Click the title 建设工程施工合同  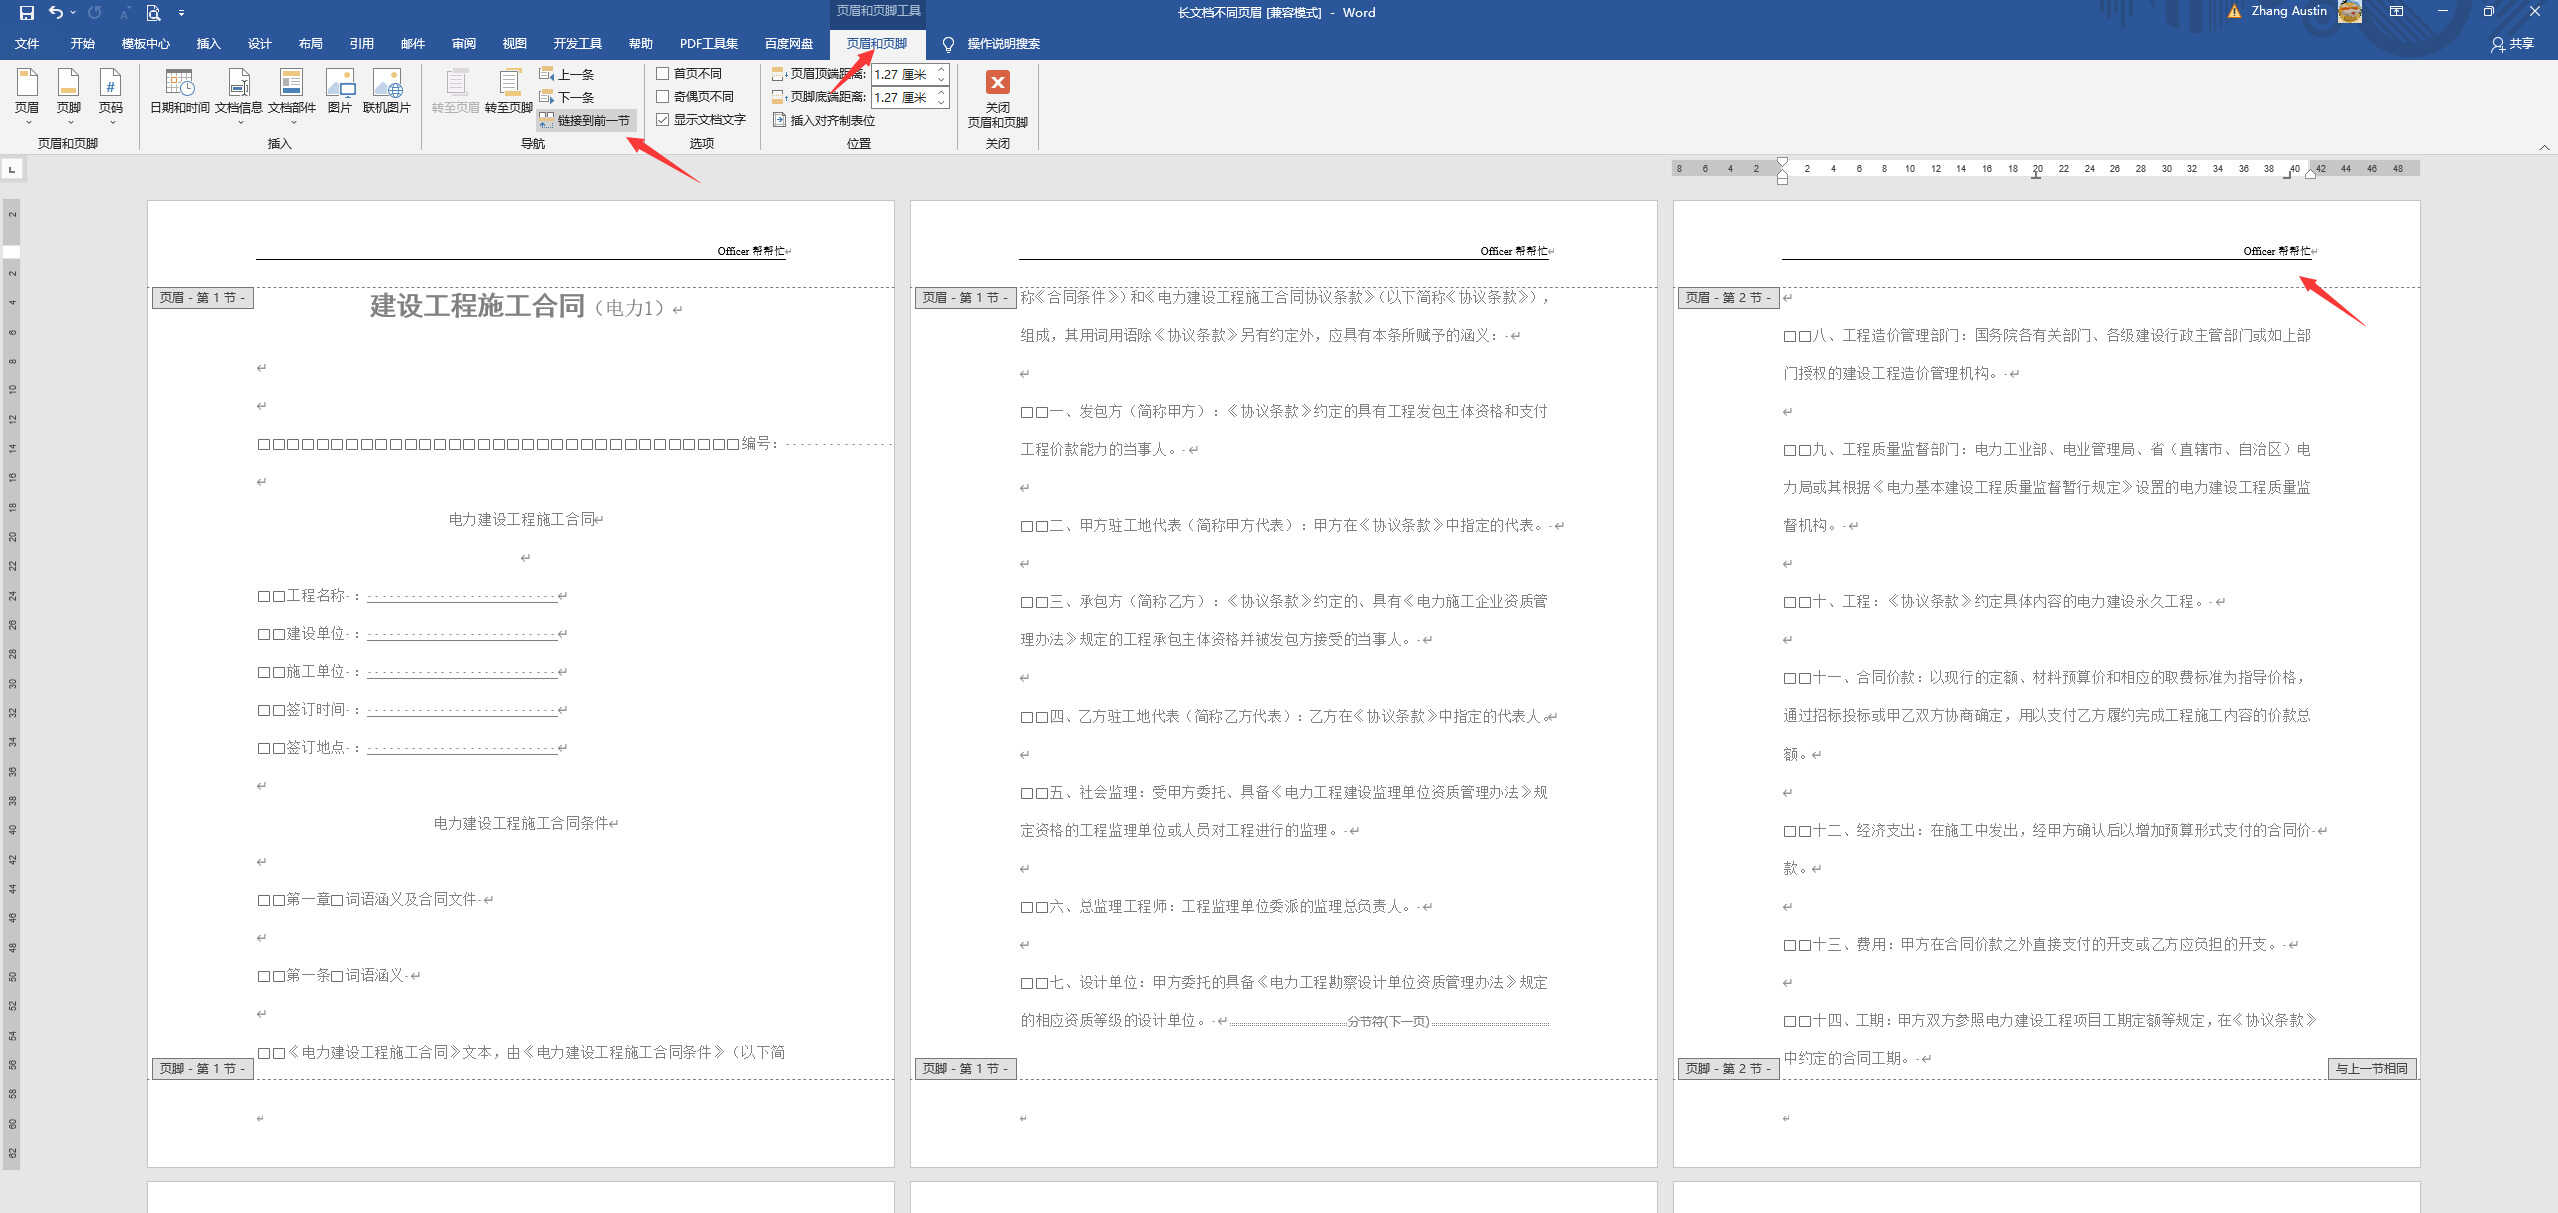(477, 306)
